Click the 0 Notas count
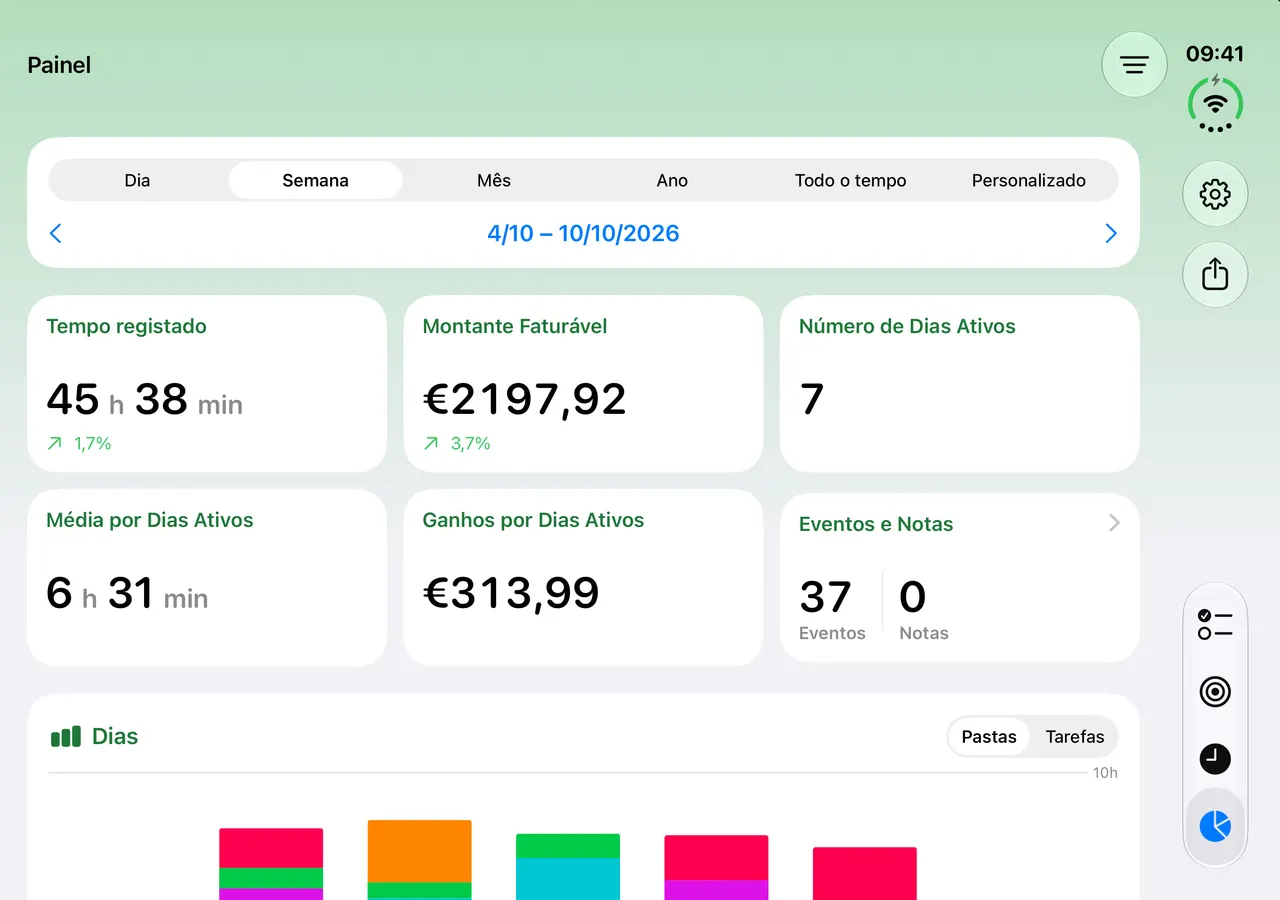 point(923,610)
